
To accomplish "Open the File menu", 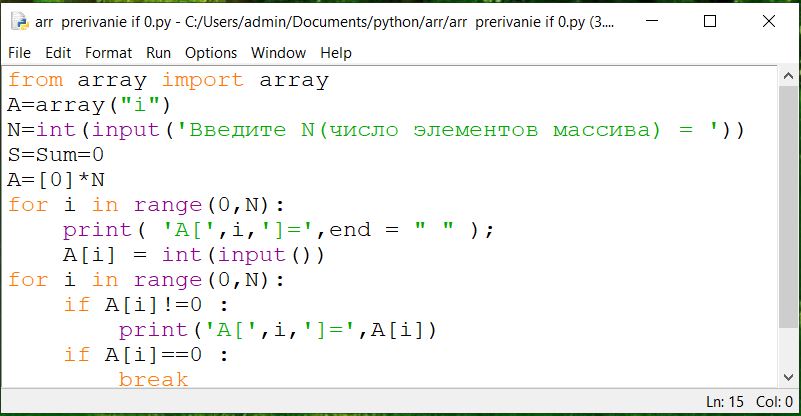I will click(19, 53).
